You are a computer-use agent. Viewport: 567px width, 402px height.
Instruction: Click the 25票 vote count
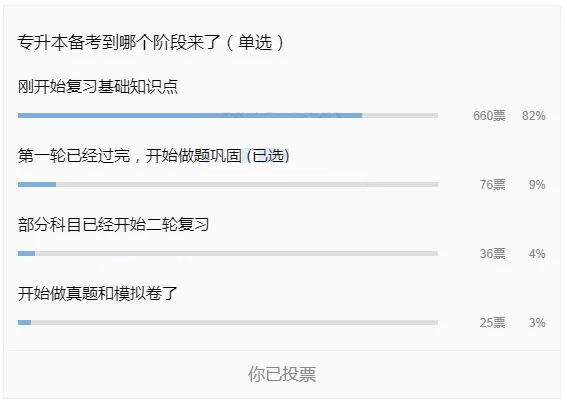pyautogui.click(x=493, y=322)
